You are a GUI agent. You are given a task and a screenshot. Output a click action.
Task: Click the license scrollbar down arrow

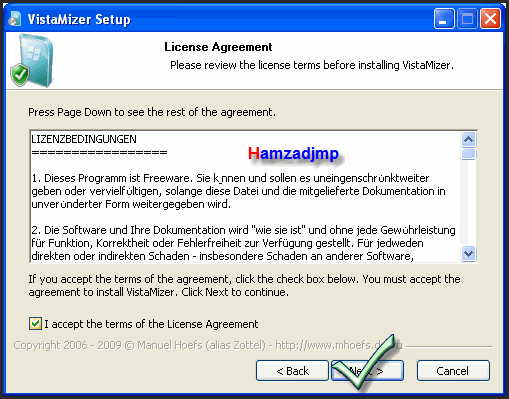(469, 254)
